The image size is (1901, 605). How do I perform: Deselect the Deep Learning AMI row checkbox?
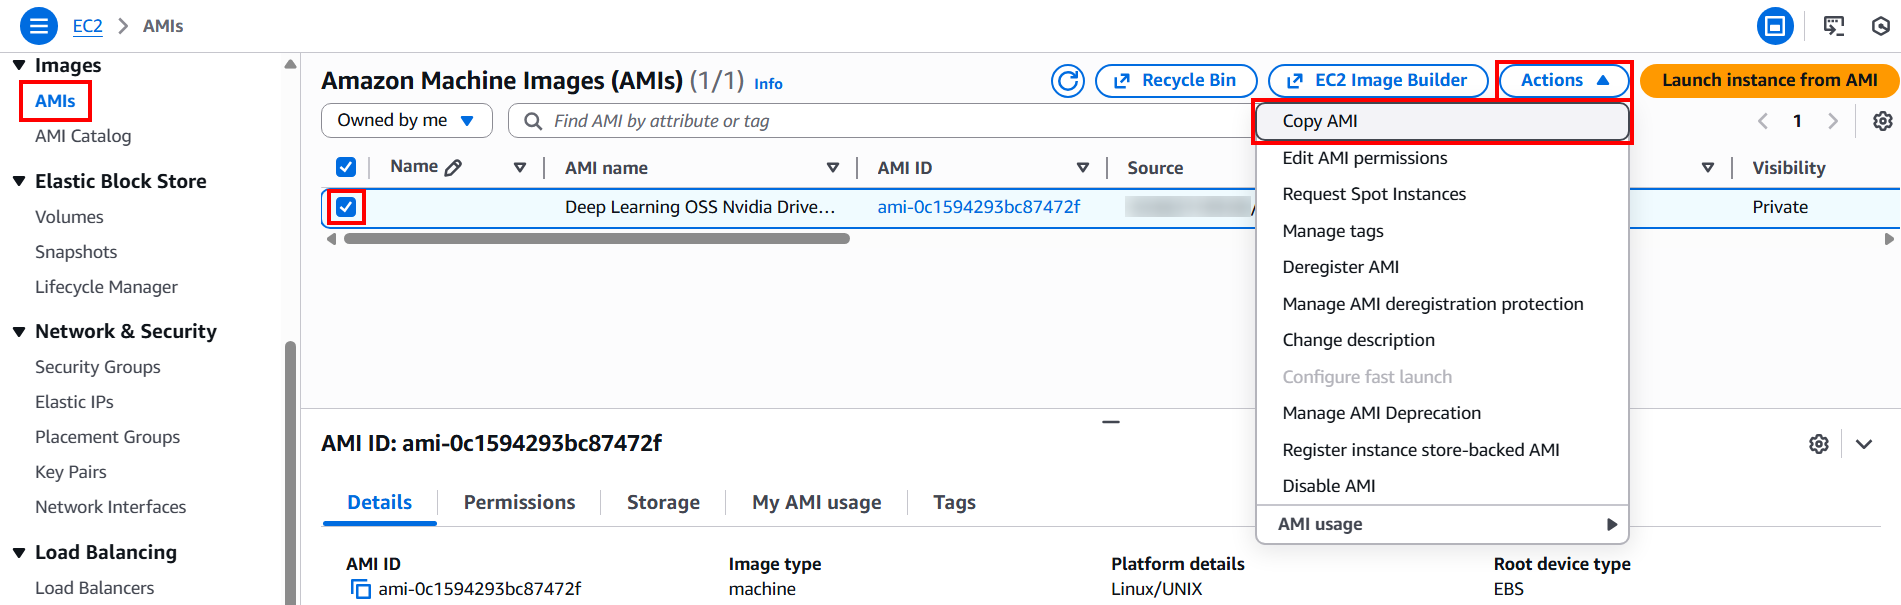click(346, 207)
